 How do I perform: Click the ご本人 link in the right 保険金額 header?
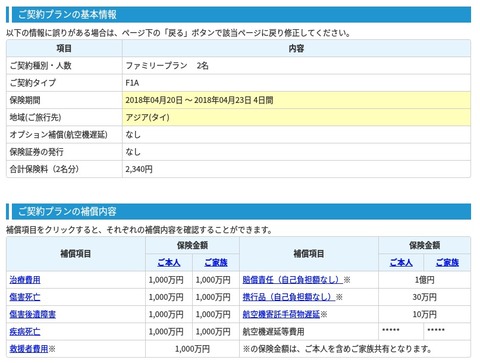(x=401, y=263)
